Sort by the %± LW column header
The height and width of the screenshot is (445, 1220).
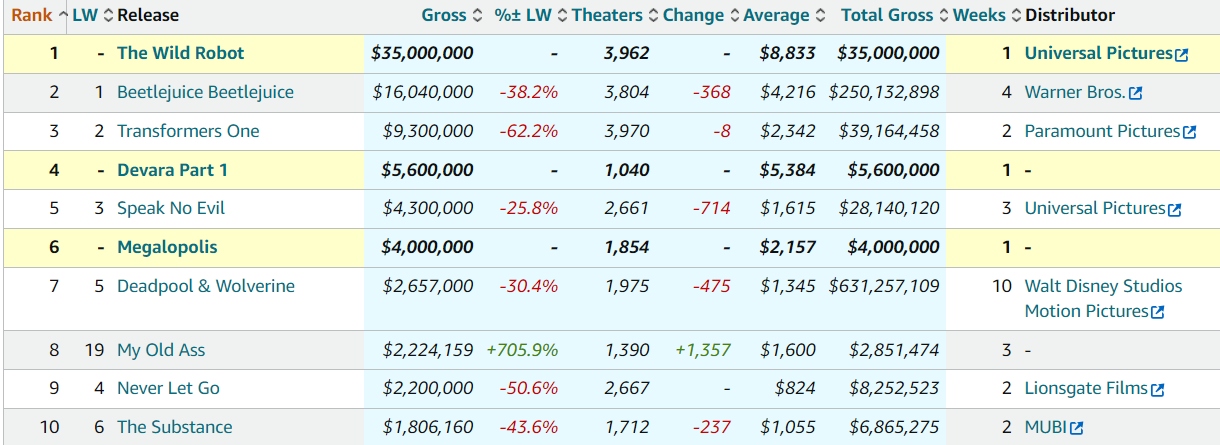click(x=523, y=15)
